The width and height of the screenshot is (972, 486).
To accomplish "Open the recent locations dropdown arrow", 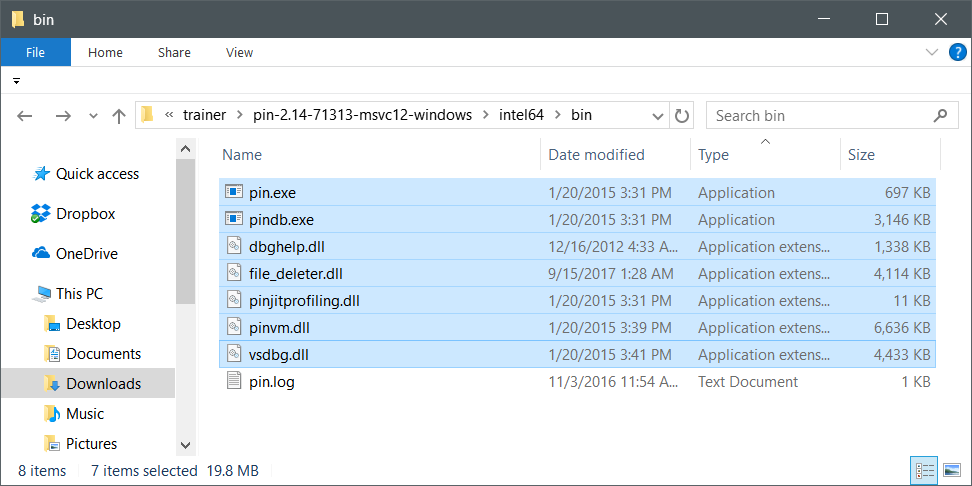I will click(x=93, y=116).
